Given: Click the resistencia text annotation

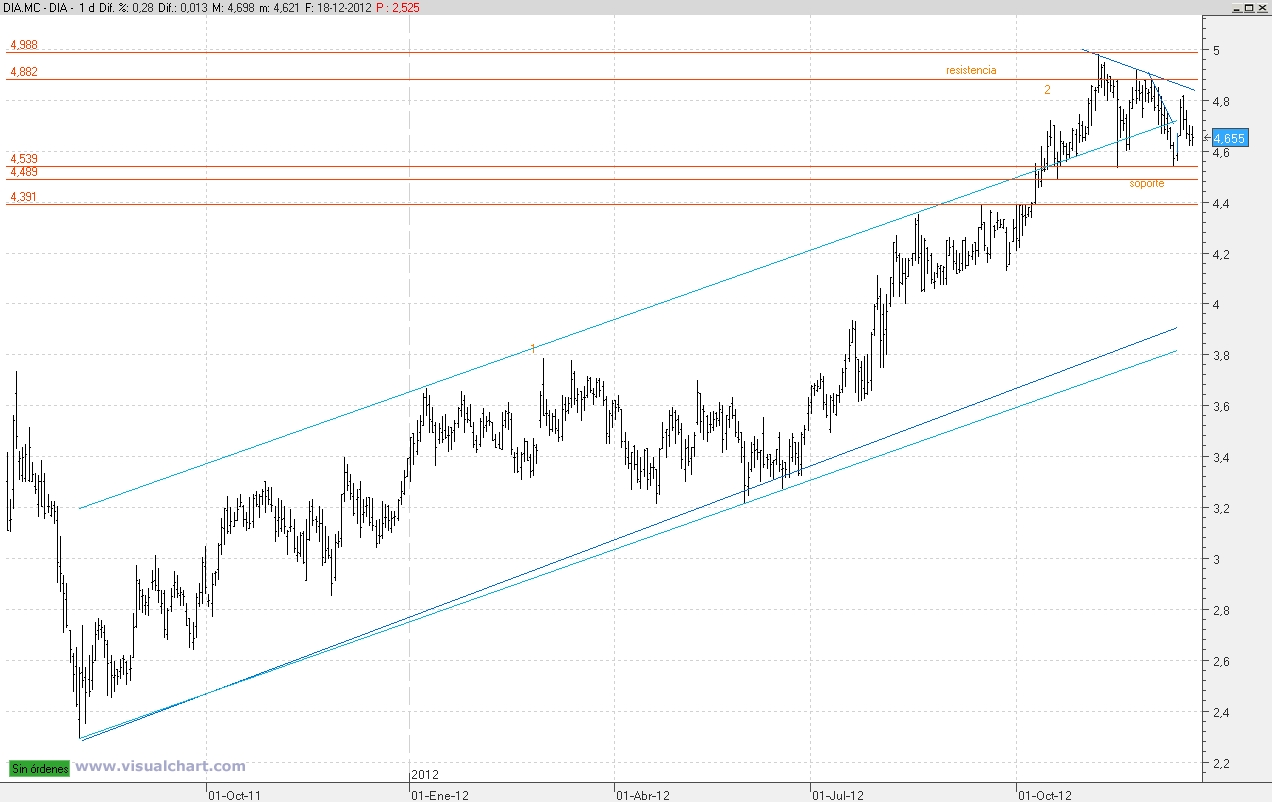Looking at the screenshot, I should coord(971,70).
